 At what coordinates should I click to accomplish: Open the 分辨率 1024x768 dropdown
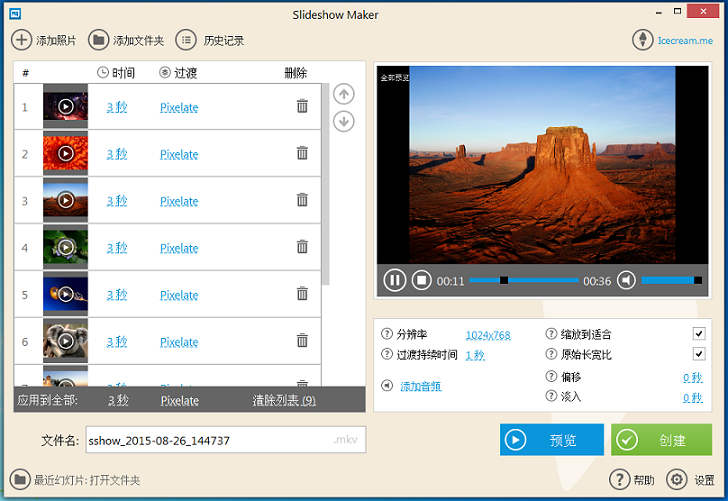(488, 335)
